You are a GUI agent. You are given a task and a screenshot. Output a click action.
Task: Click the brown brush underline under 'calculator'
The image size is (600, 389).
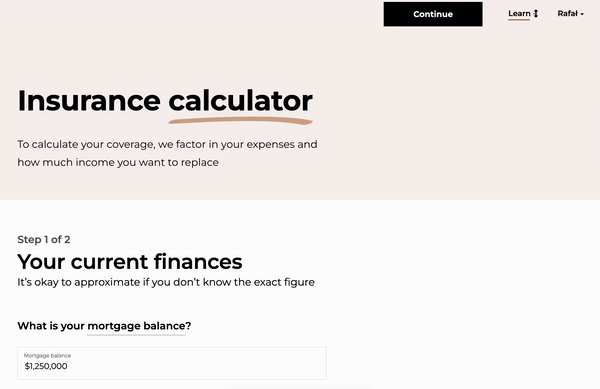click(x=240, y=121)
